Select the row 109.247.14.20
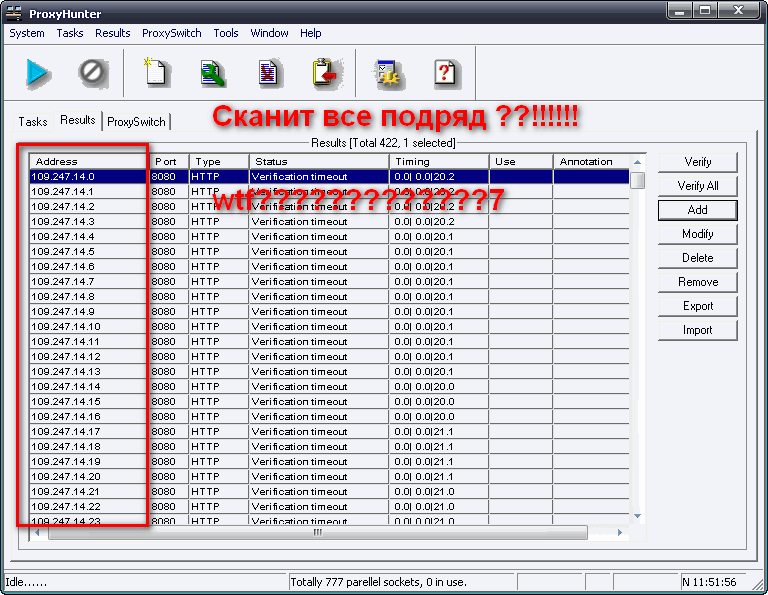The height and width of the screenshot is (595, 768). tap(330, 476)
